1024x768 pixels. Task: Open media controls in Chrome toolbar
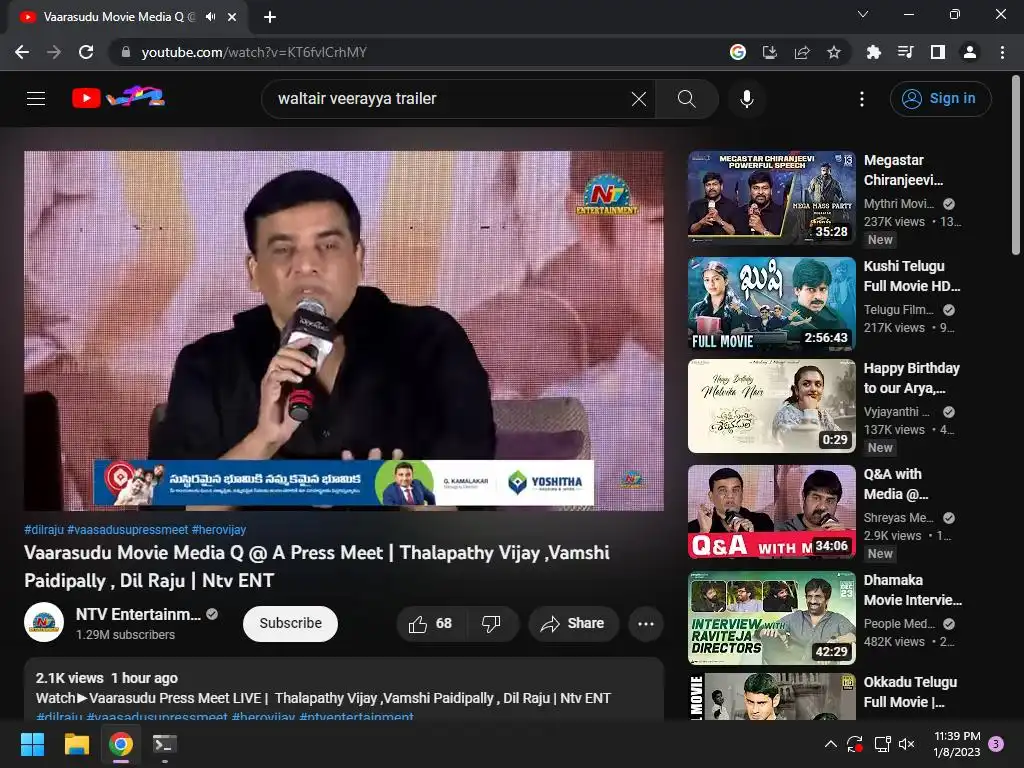(x=905, y=52)
